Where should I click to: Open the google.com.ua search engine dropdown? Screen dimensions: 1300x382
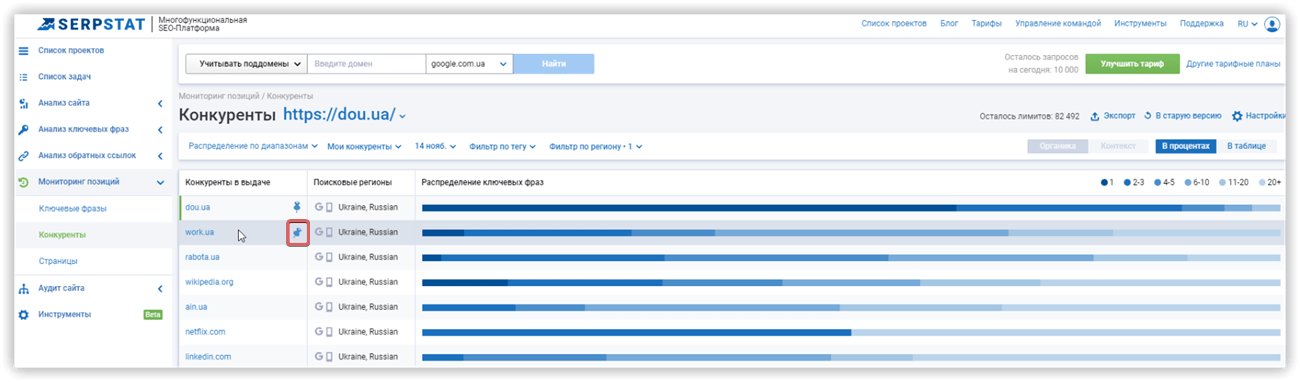pos(470,64)
